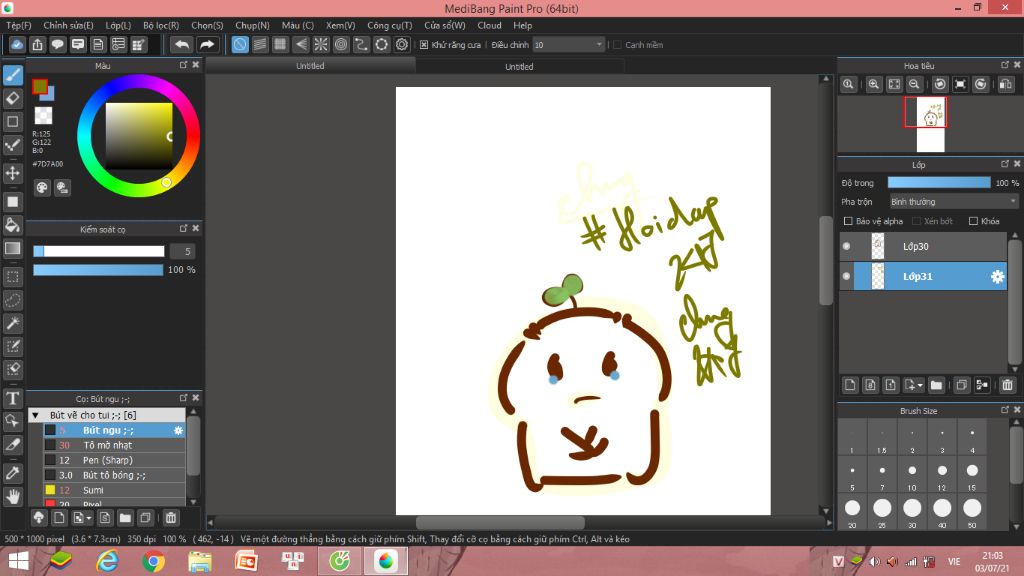Select the Brush tool in the toolbox
This screenshot has width=1024, height=576.
pyautogui.click(x=13, y=75)
